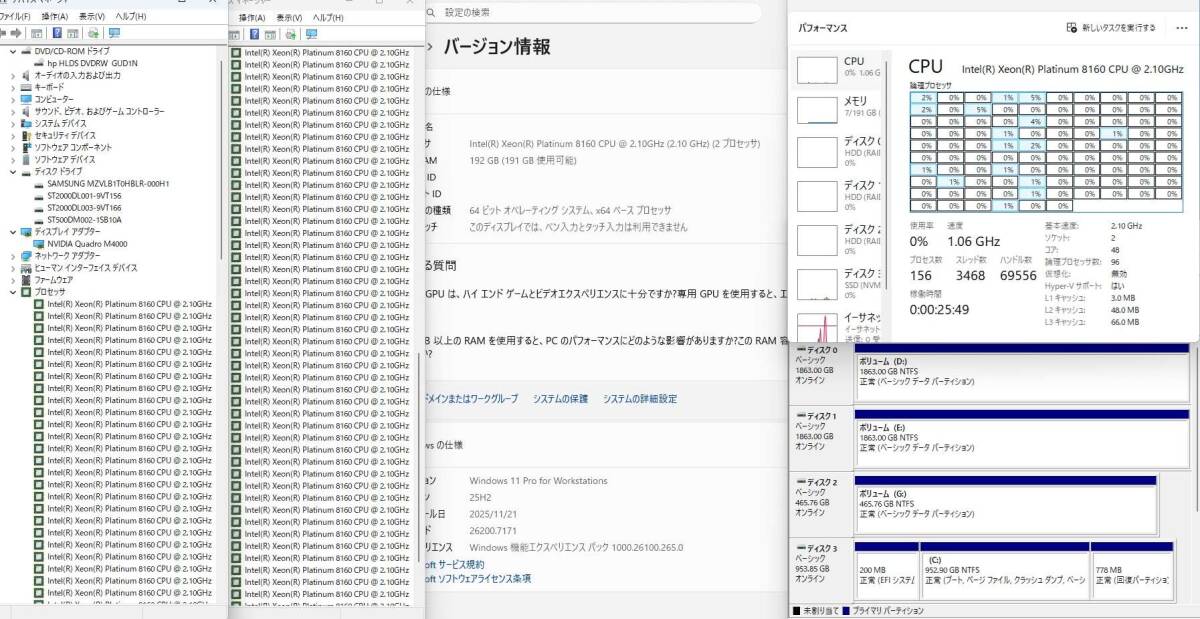This screenshot has height=619, width=1200.
Task: Click the monitor icon in second Device Manager toolbar
Action: click(311, 34)
